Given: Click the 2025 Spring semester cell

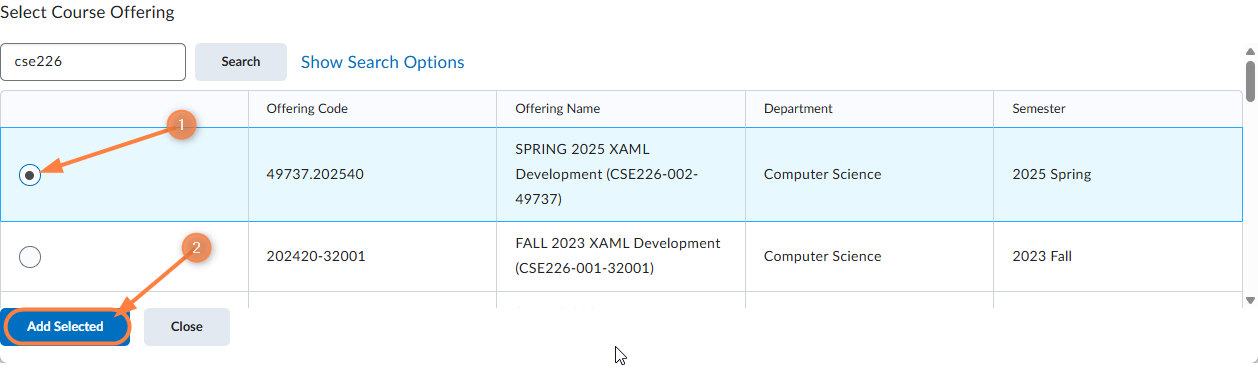Looking at the screenshot, I should point(1117,174).
